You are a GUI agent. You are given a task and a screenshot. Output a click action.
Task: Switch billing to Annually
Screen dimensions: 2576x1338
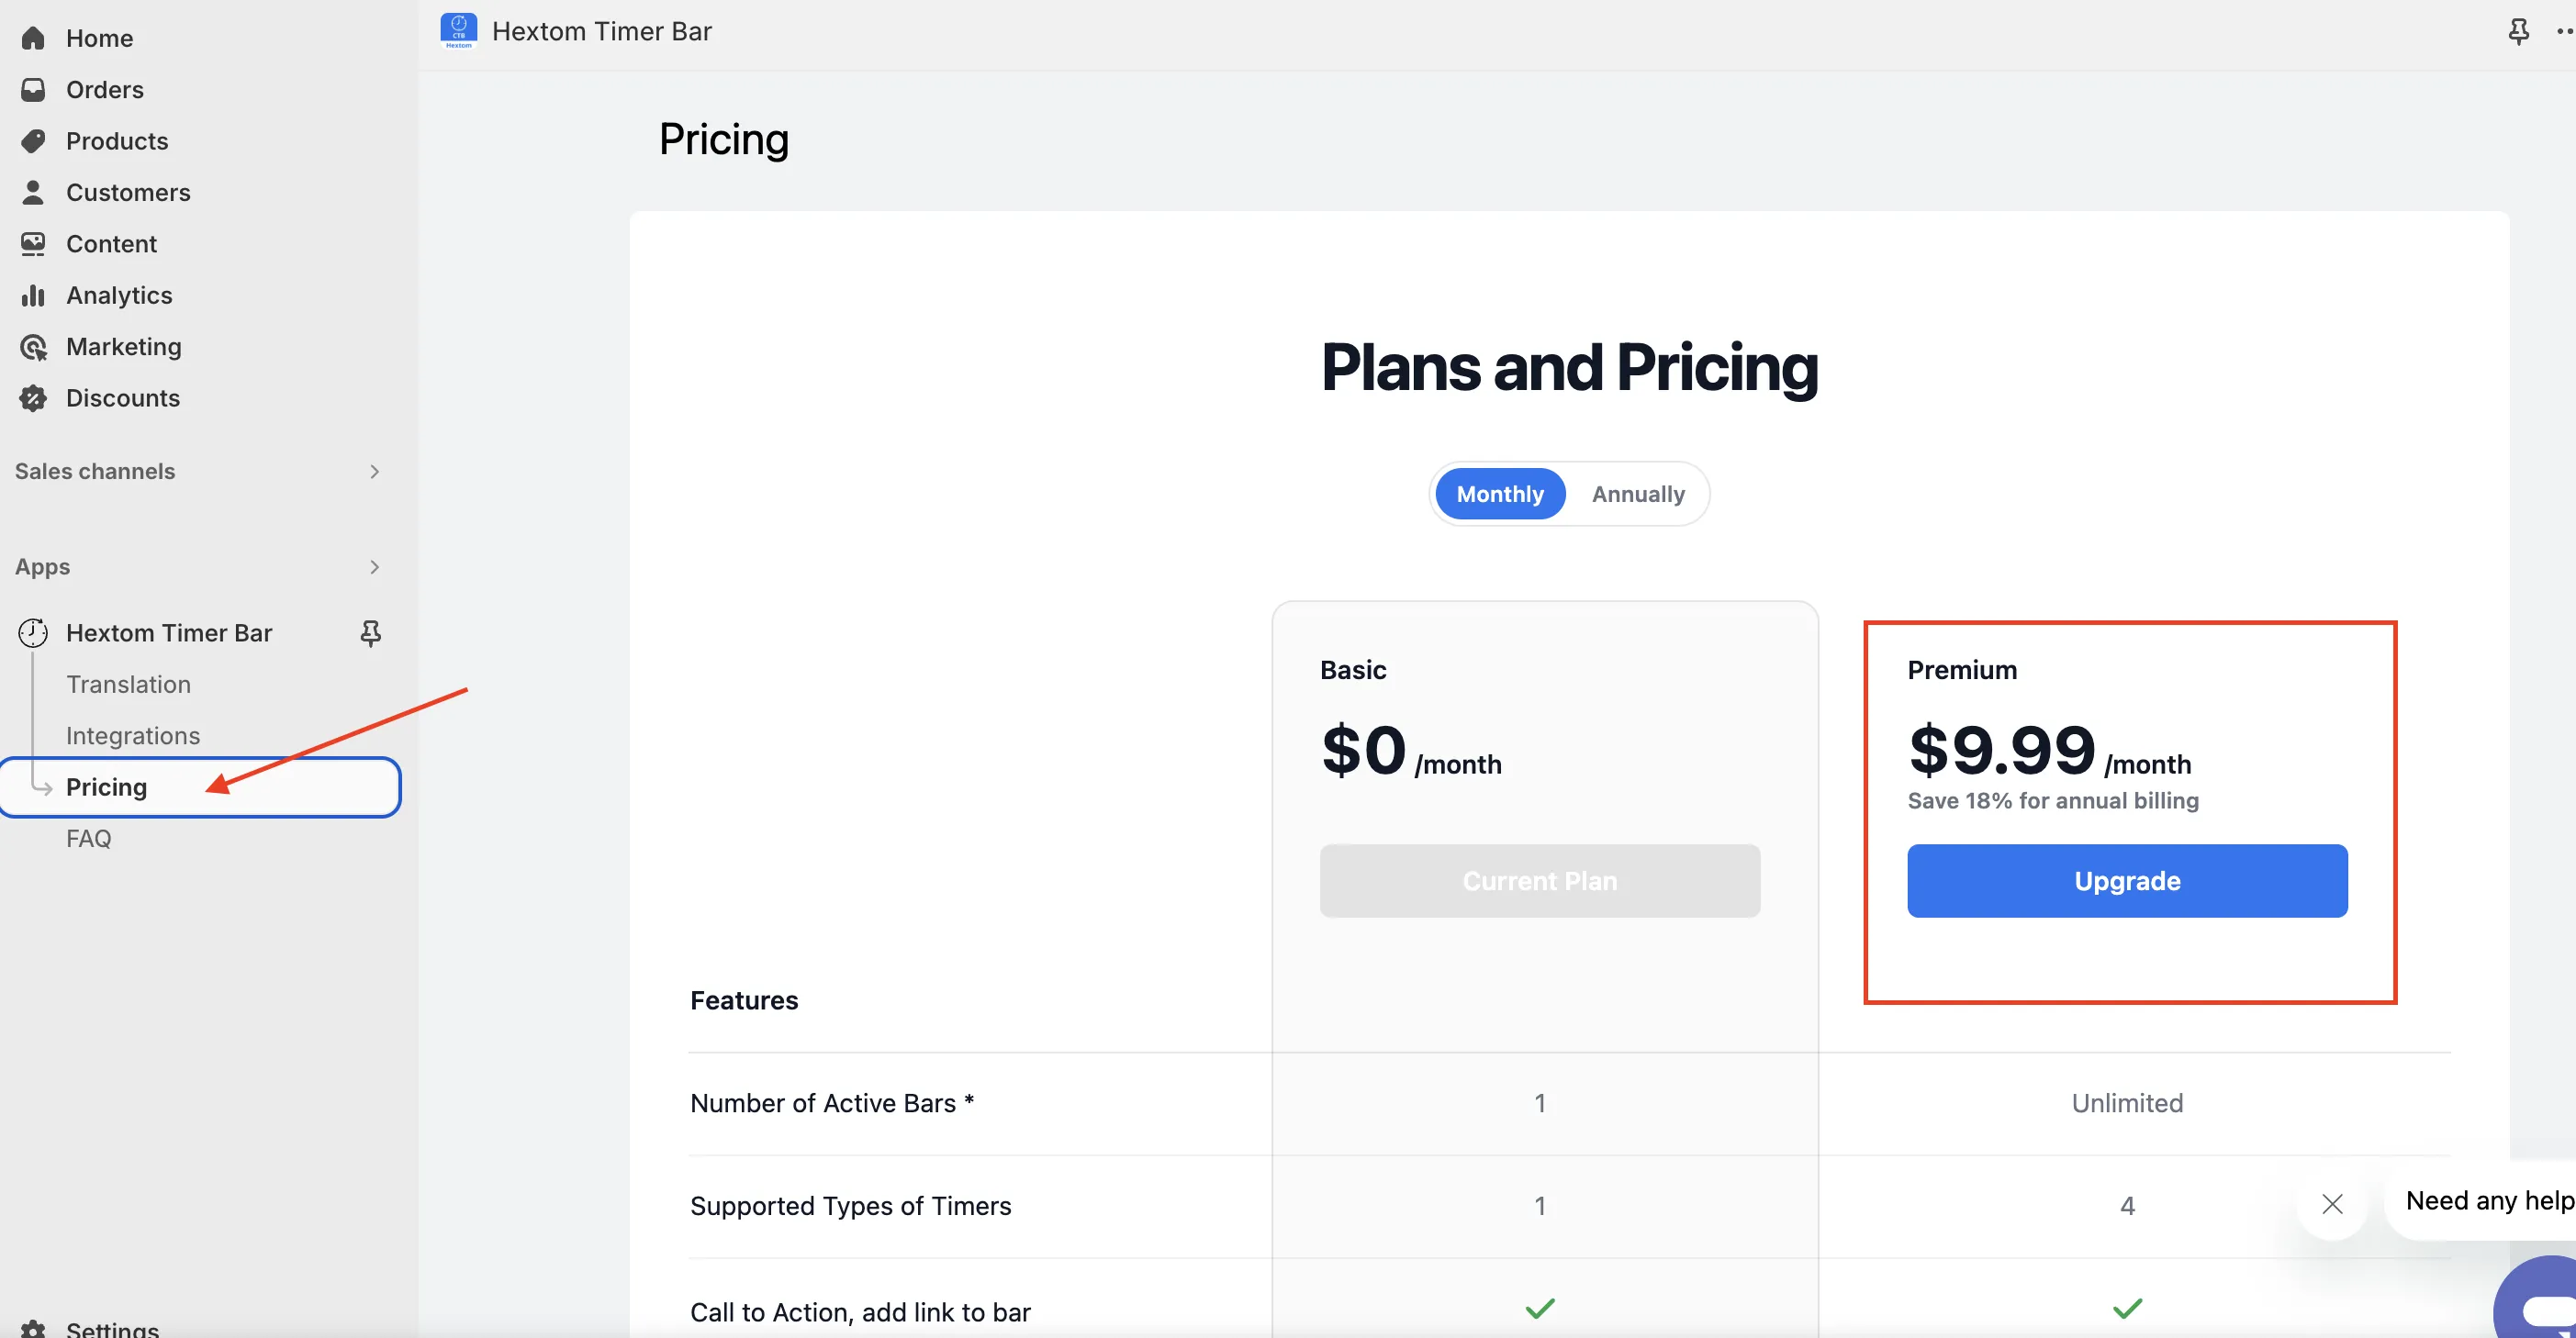click(1638, 494)
